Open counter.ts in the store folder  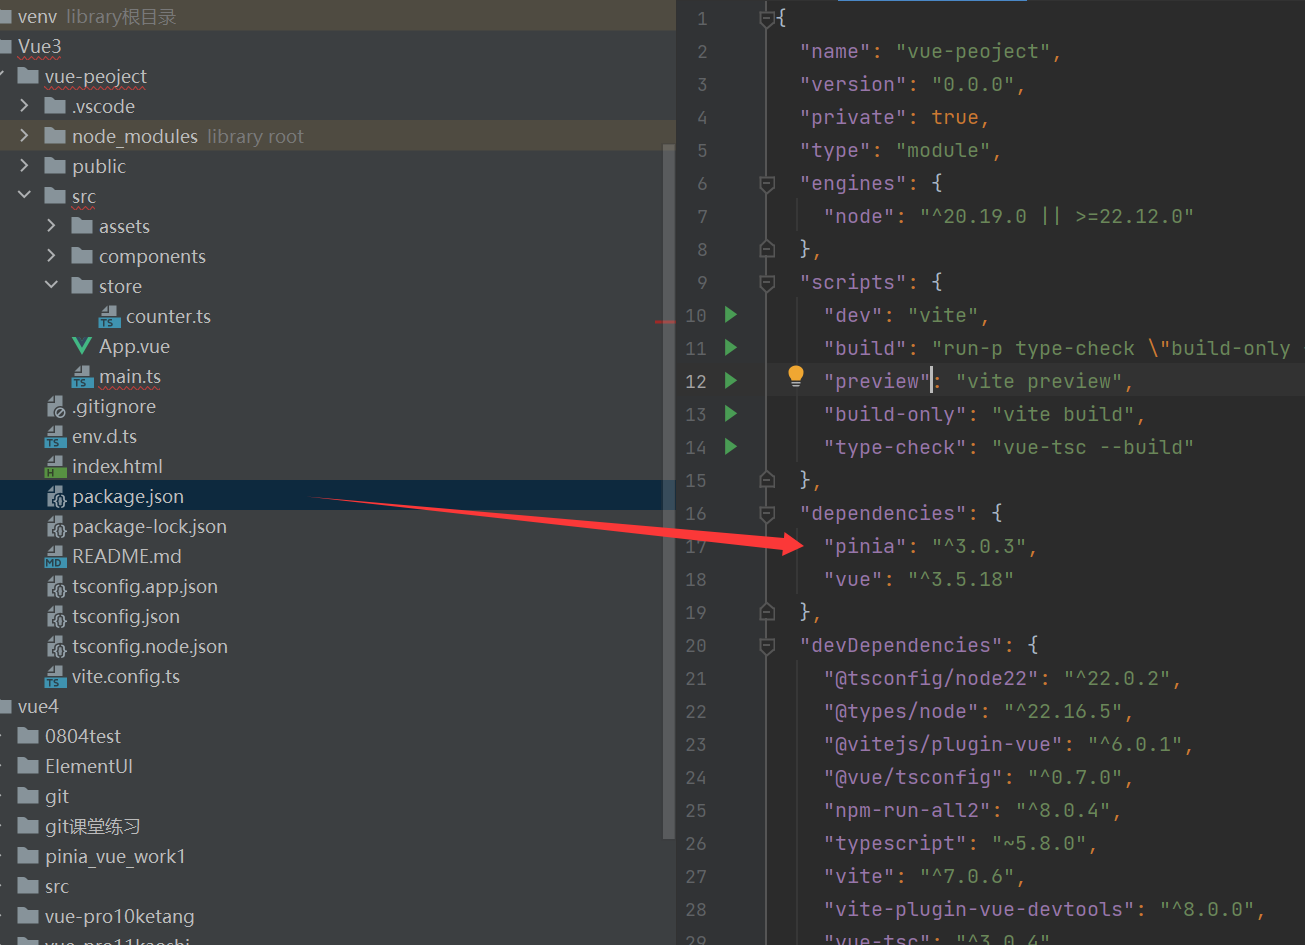point(168,316)
